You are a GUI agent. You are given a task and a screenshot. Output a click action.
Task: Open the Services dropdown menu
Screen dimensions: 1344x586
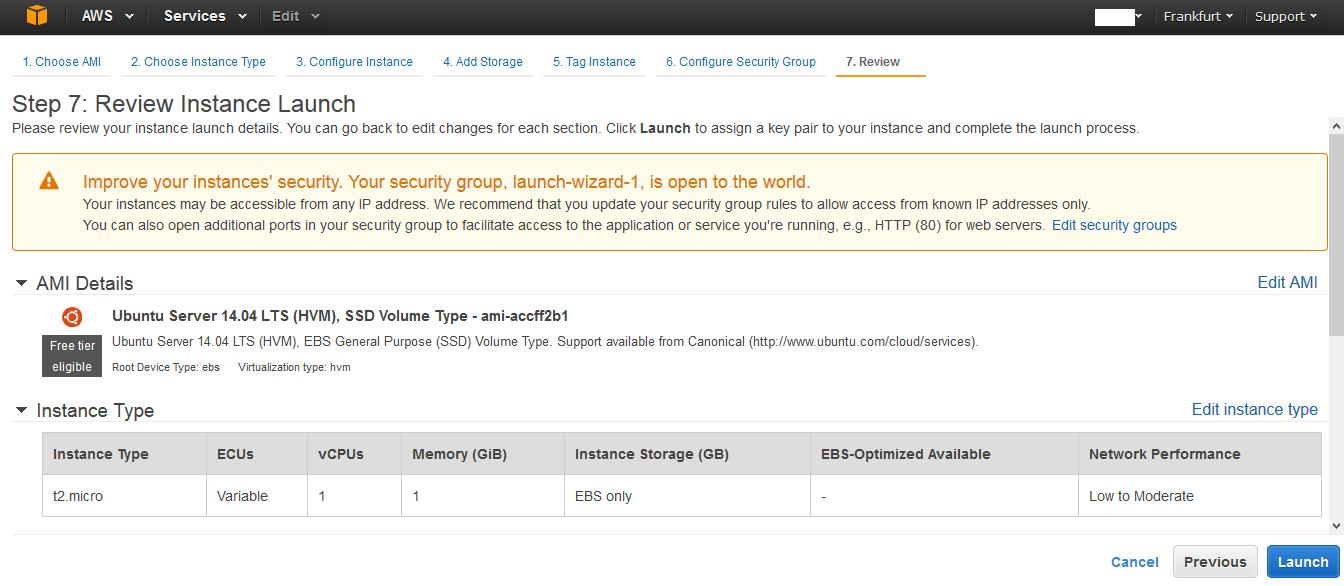[x=205, y=16]
